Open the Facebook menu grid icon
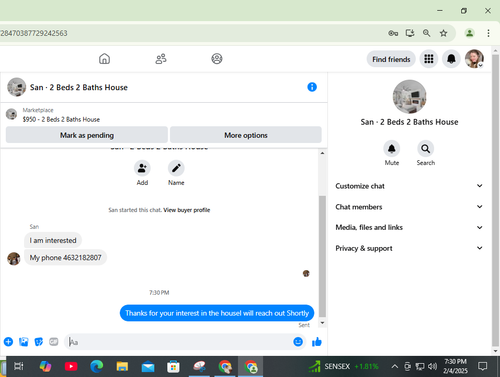Screen dimensions: 500x377 click(429, 59)
